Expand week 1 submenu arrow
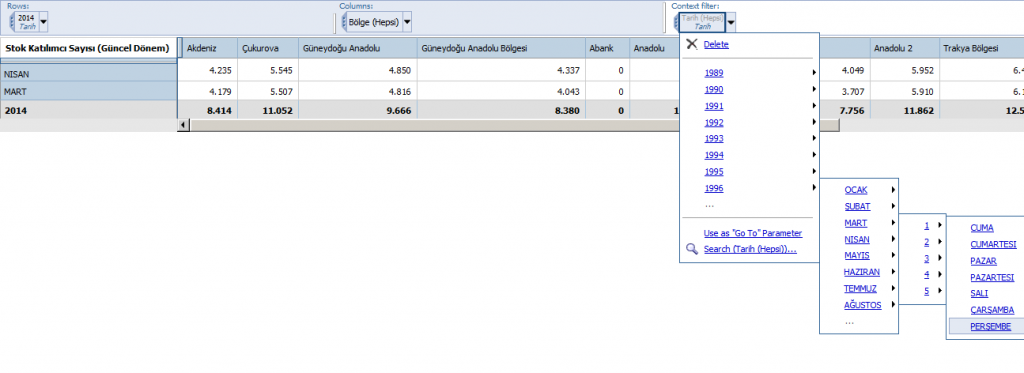The image size is (1024, 373). 940,225
